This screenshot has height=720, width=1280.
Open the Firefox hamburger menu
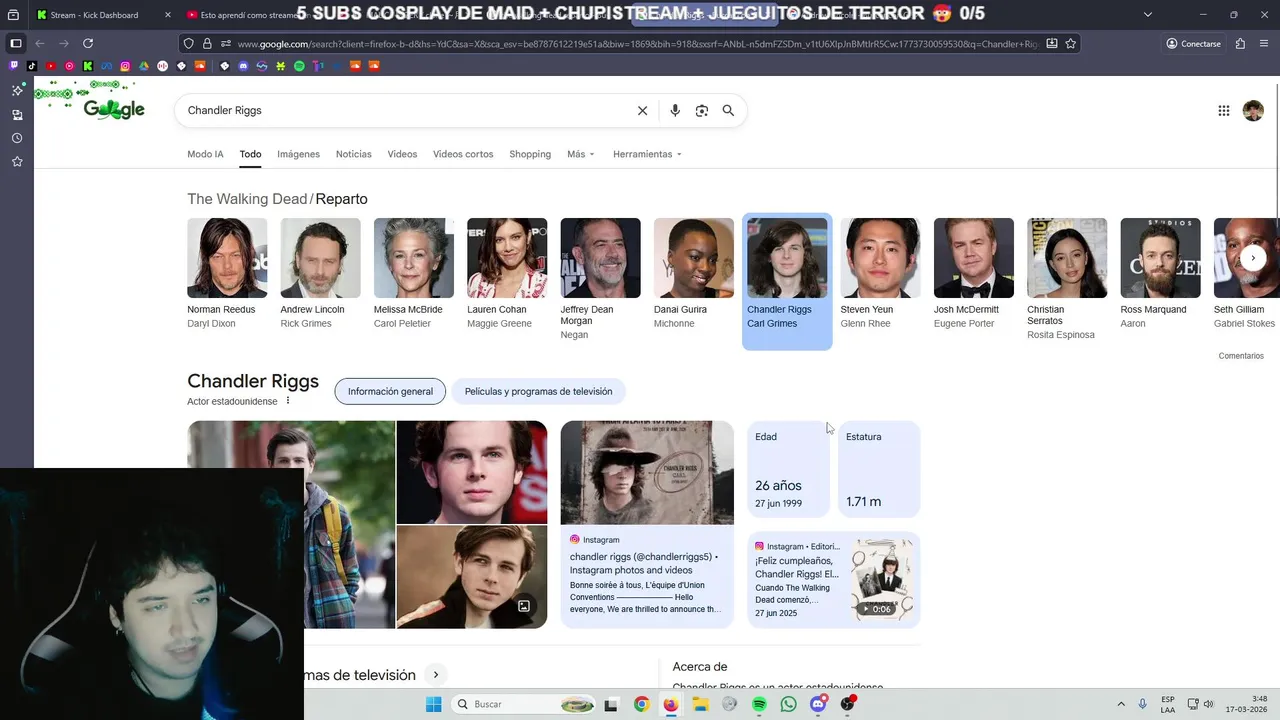[1265, 44]
